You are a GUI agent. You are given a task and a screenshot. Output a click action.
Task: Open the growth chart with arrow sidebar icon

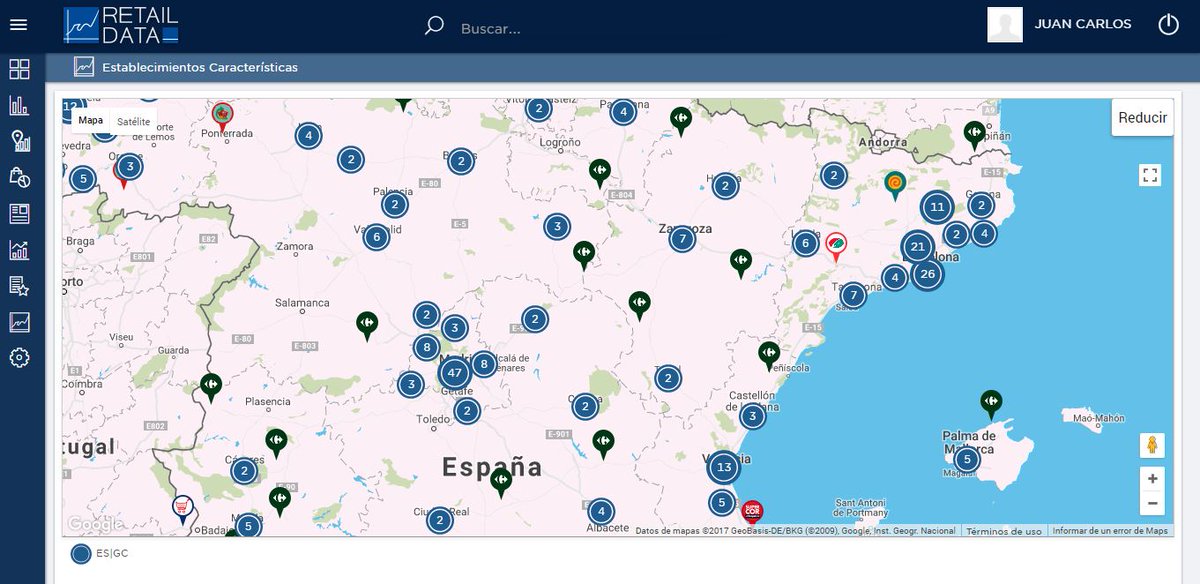(19, 250)
